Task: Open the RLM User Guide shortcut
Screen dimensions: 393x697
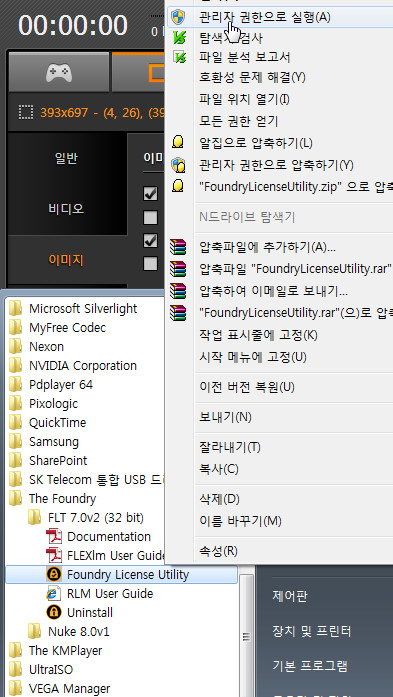Action: 110,594
